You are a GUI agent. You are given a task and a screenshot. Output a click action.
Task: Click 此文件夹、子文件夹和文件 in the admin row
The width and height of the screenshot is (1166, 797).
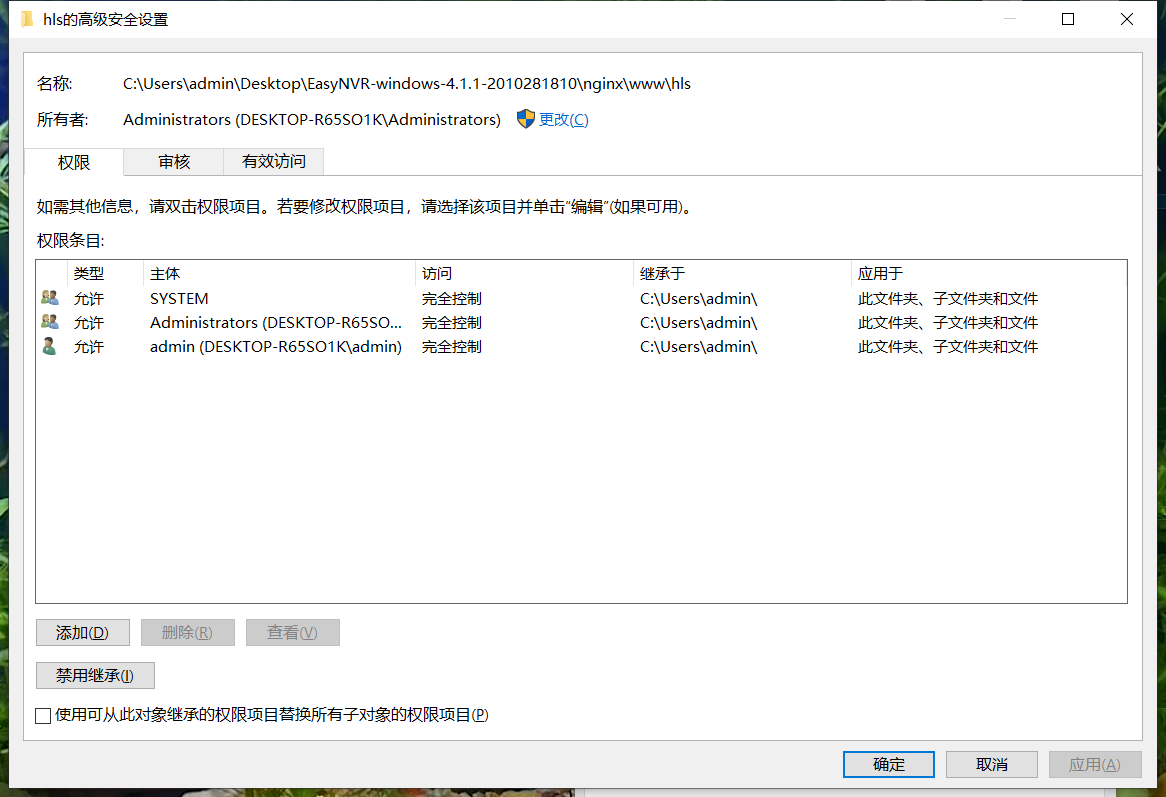(x=947, y=346)
